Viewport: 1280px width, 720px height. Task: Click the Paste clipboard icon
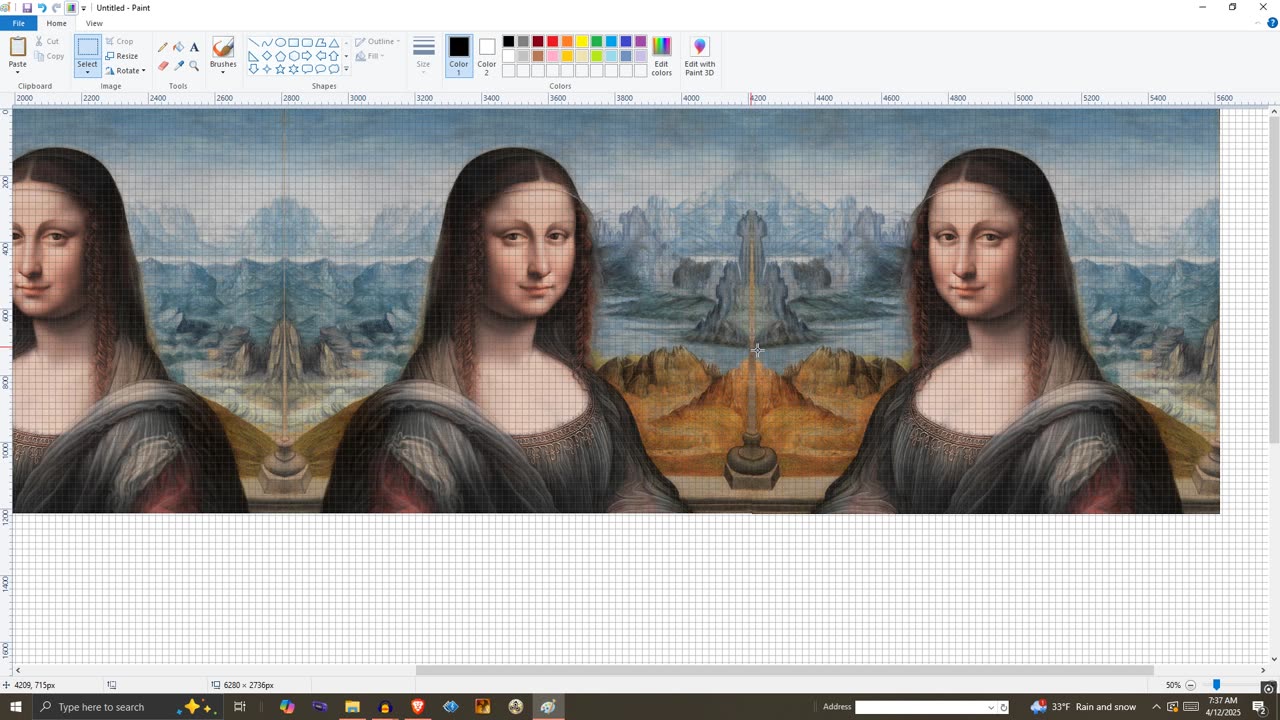[18, 47]
